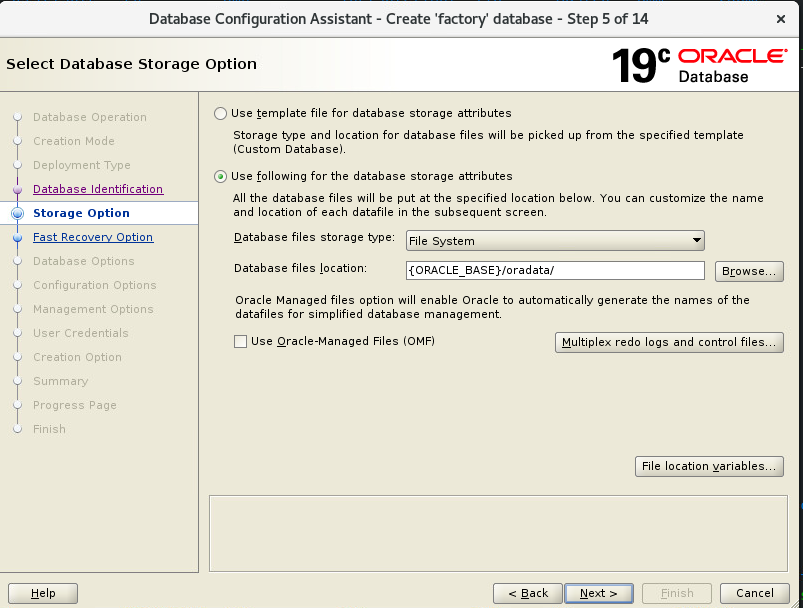The width and height of the screenshot is (803, 608).
Task: Open File location variables... dialog
Action: pyautogui.click(x=709, y=466)
